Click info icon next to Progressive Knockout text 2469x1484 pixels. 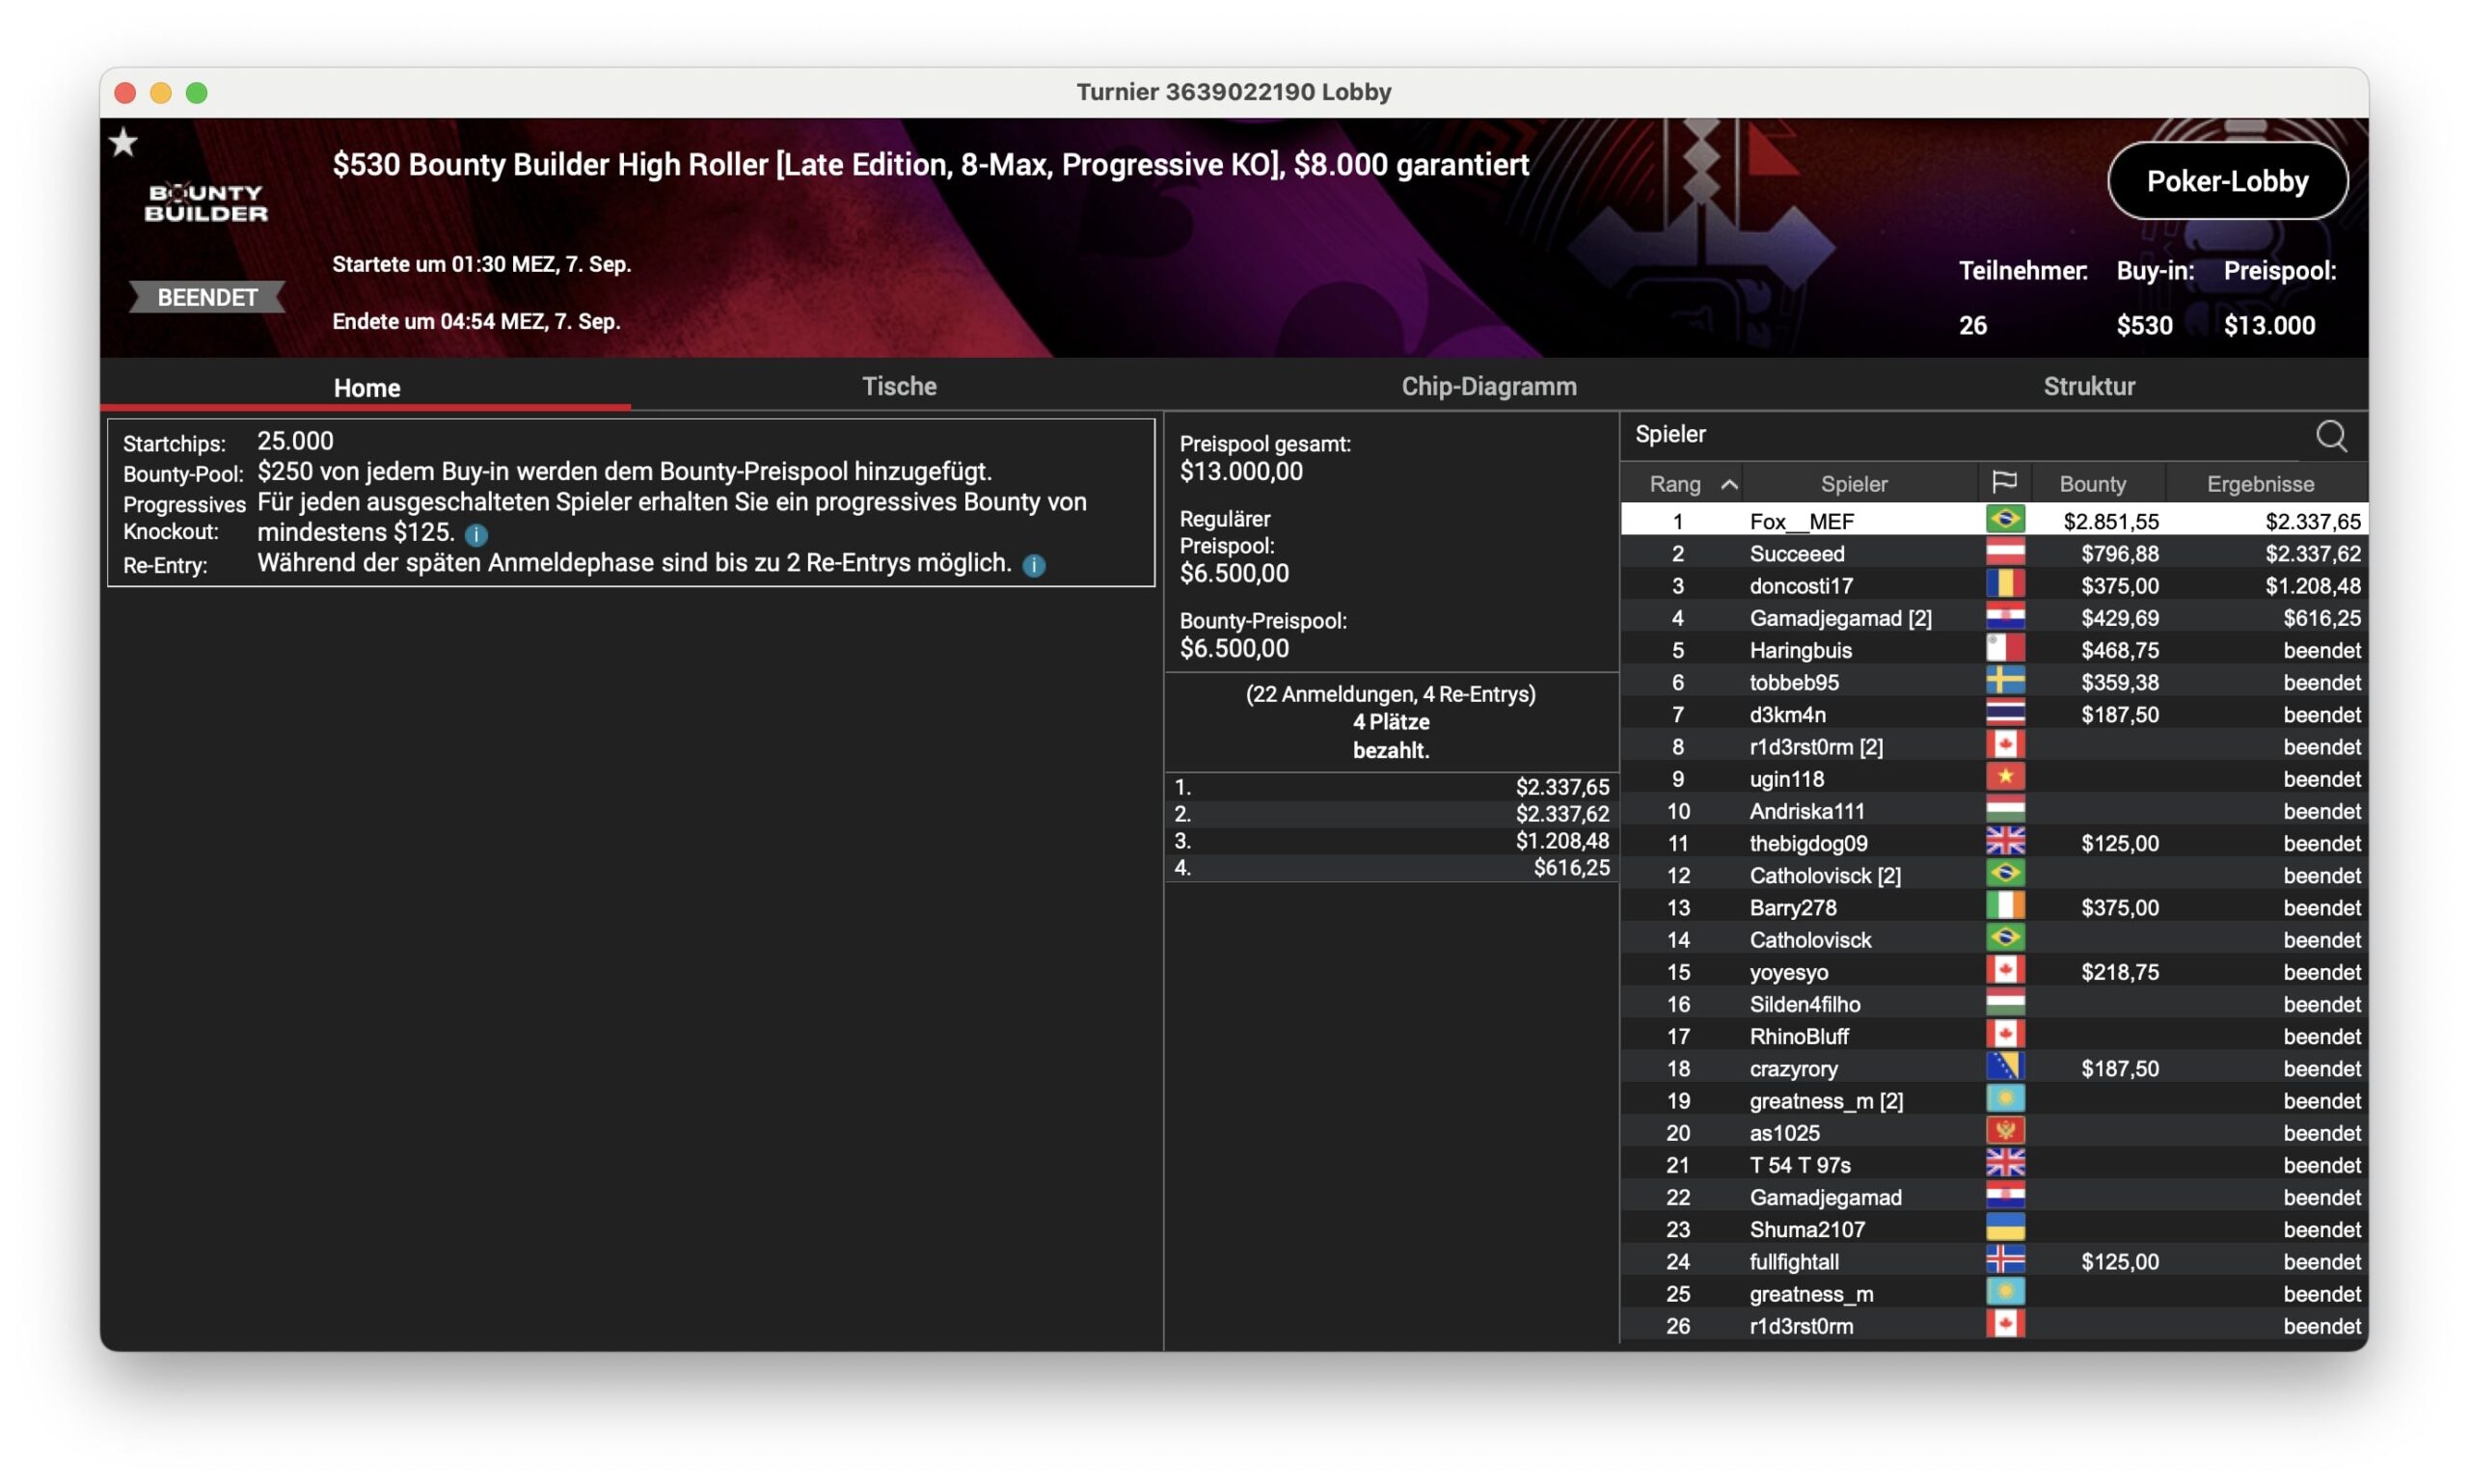click(x=476, y=534)
